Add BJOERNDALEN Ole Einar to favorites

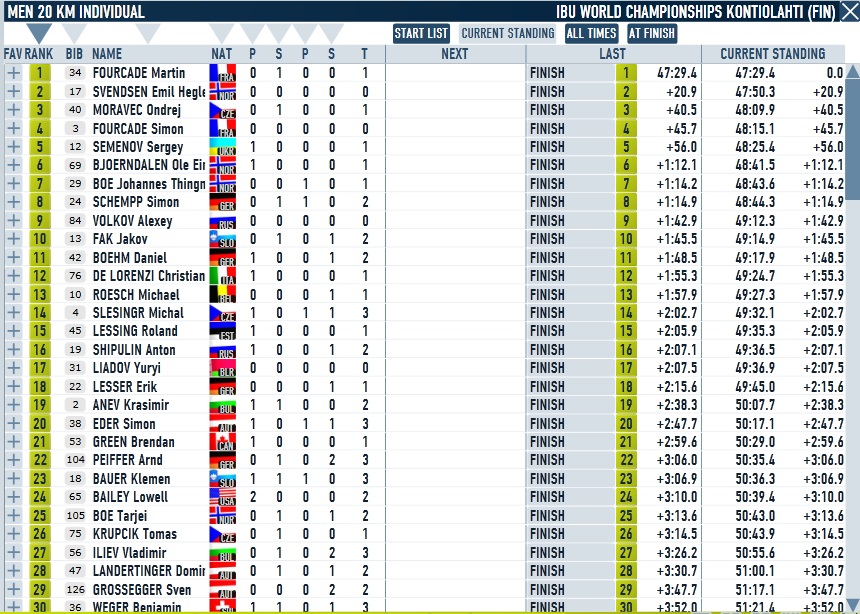coord(14,165)
